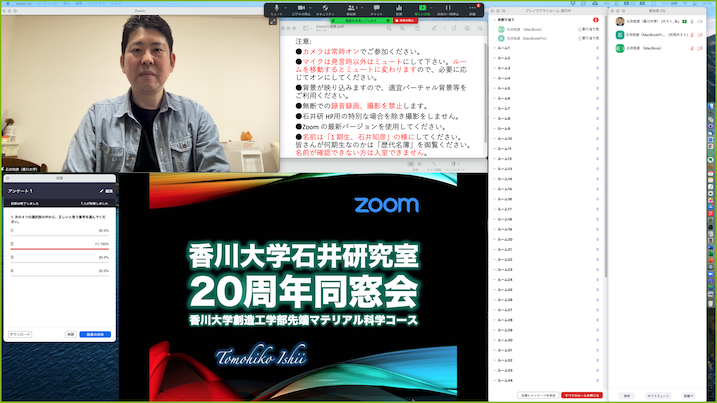The height and width of the screenshot is (403, 717).
Task: Open the zoom.us menu in menu bar
Action: point(23,3)
